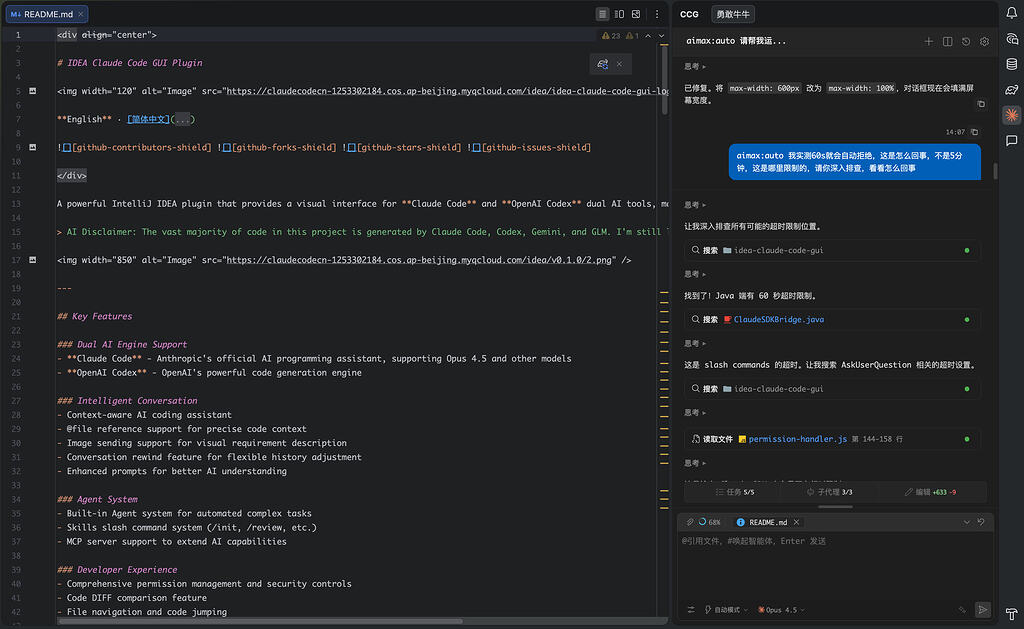Image resolution: width=1024 pixels, height=629 pixels.
Task: Switch to preview-only view mode
Action: pyautogui.click(x=636, y=14)
